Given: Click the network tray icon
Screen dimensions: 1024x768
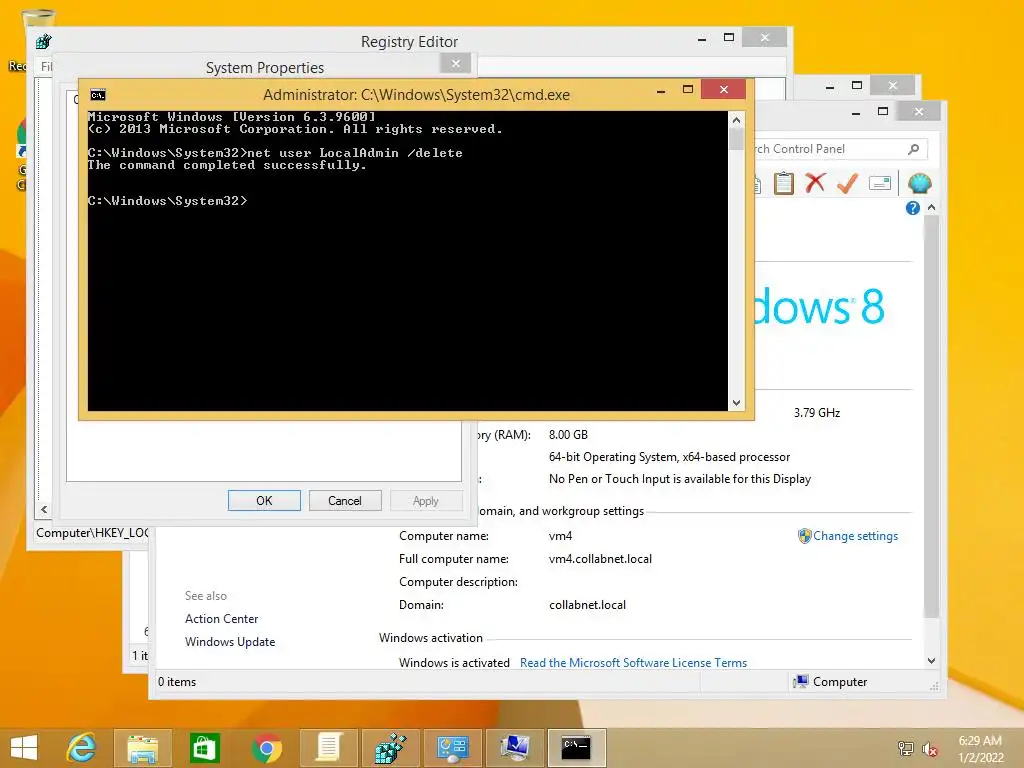Looking at the screenshot, I should 906,748.
